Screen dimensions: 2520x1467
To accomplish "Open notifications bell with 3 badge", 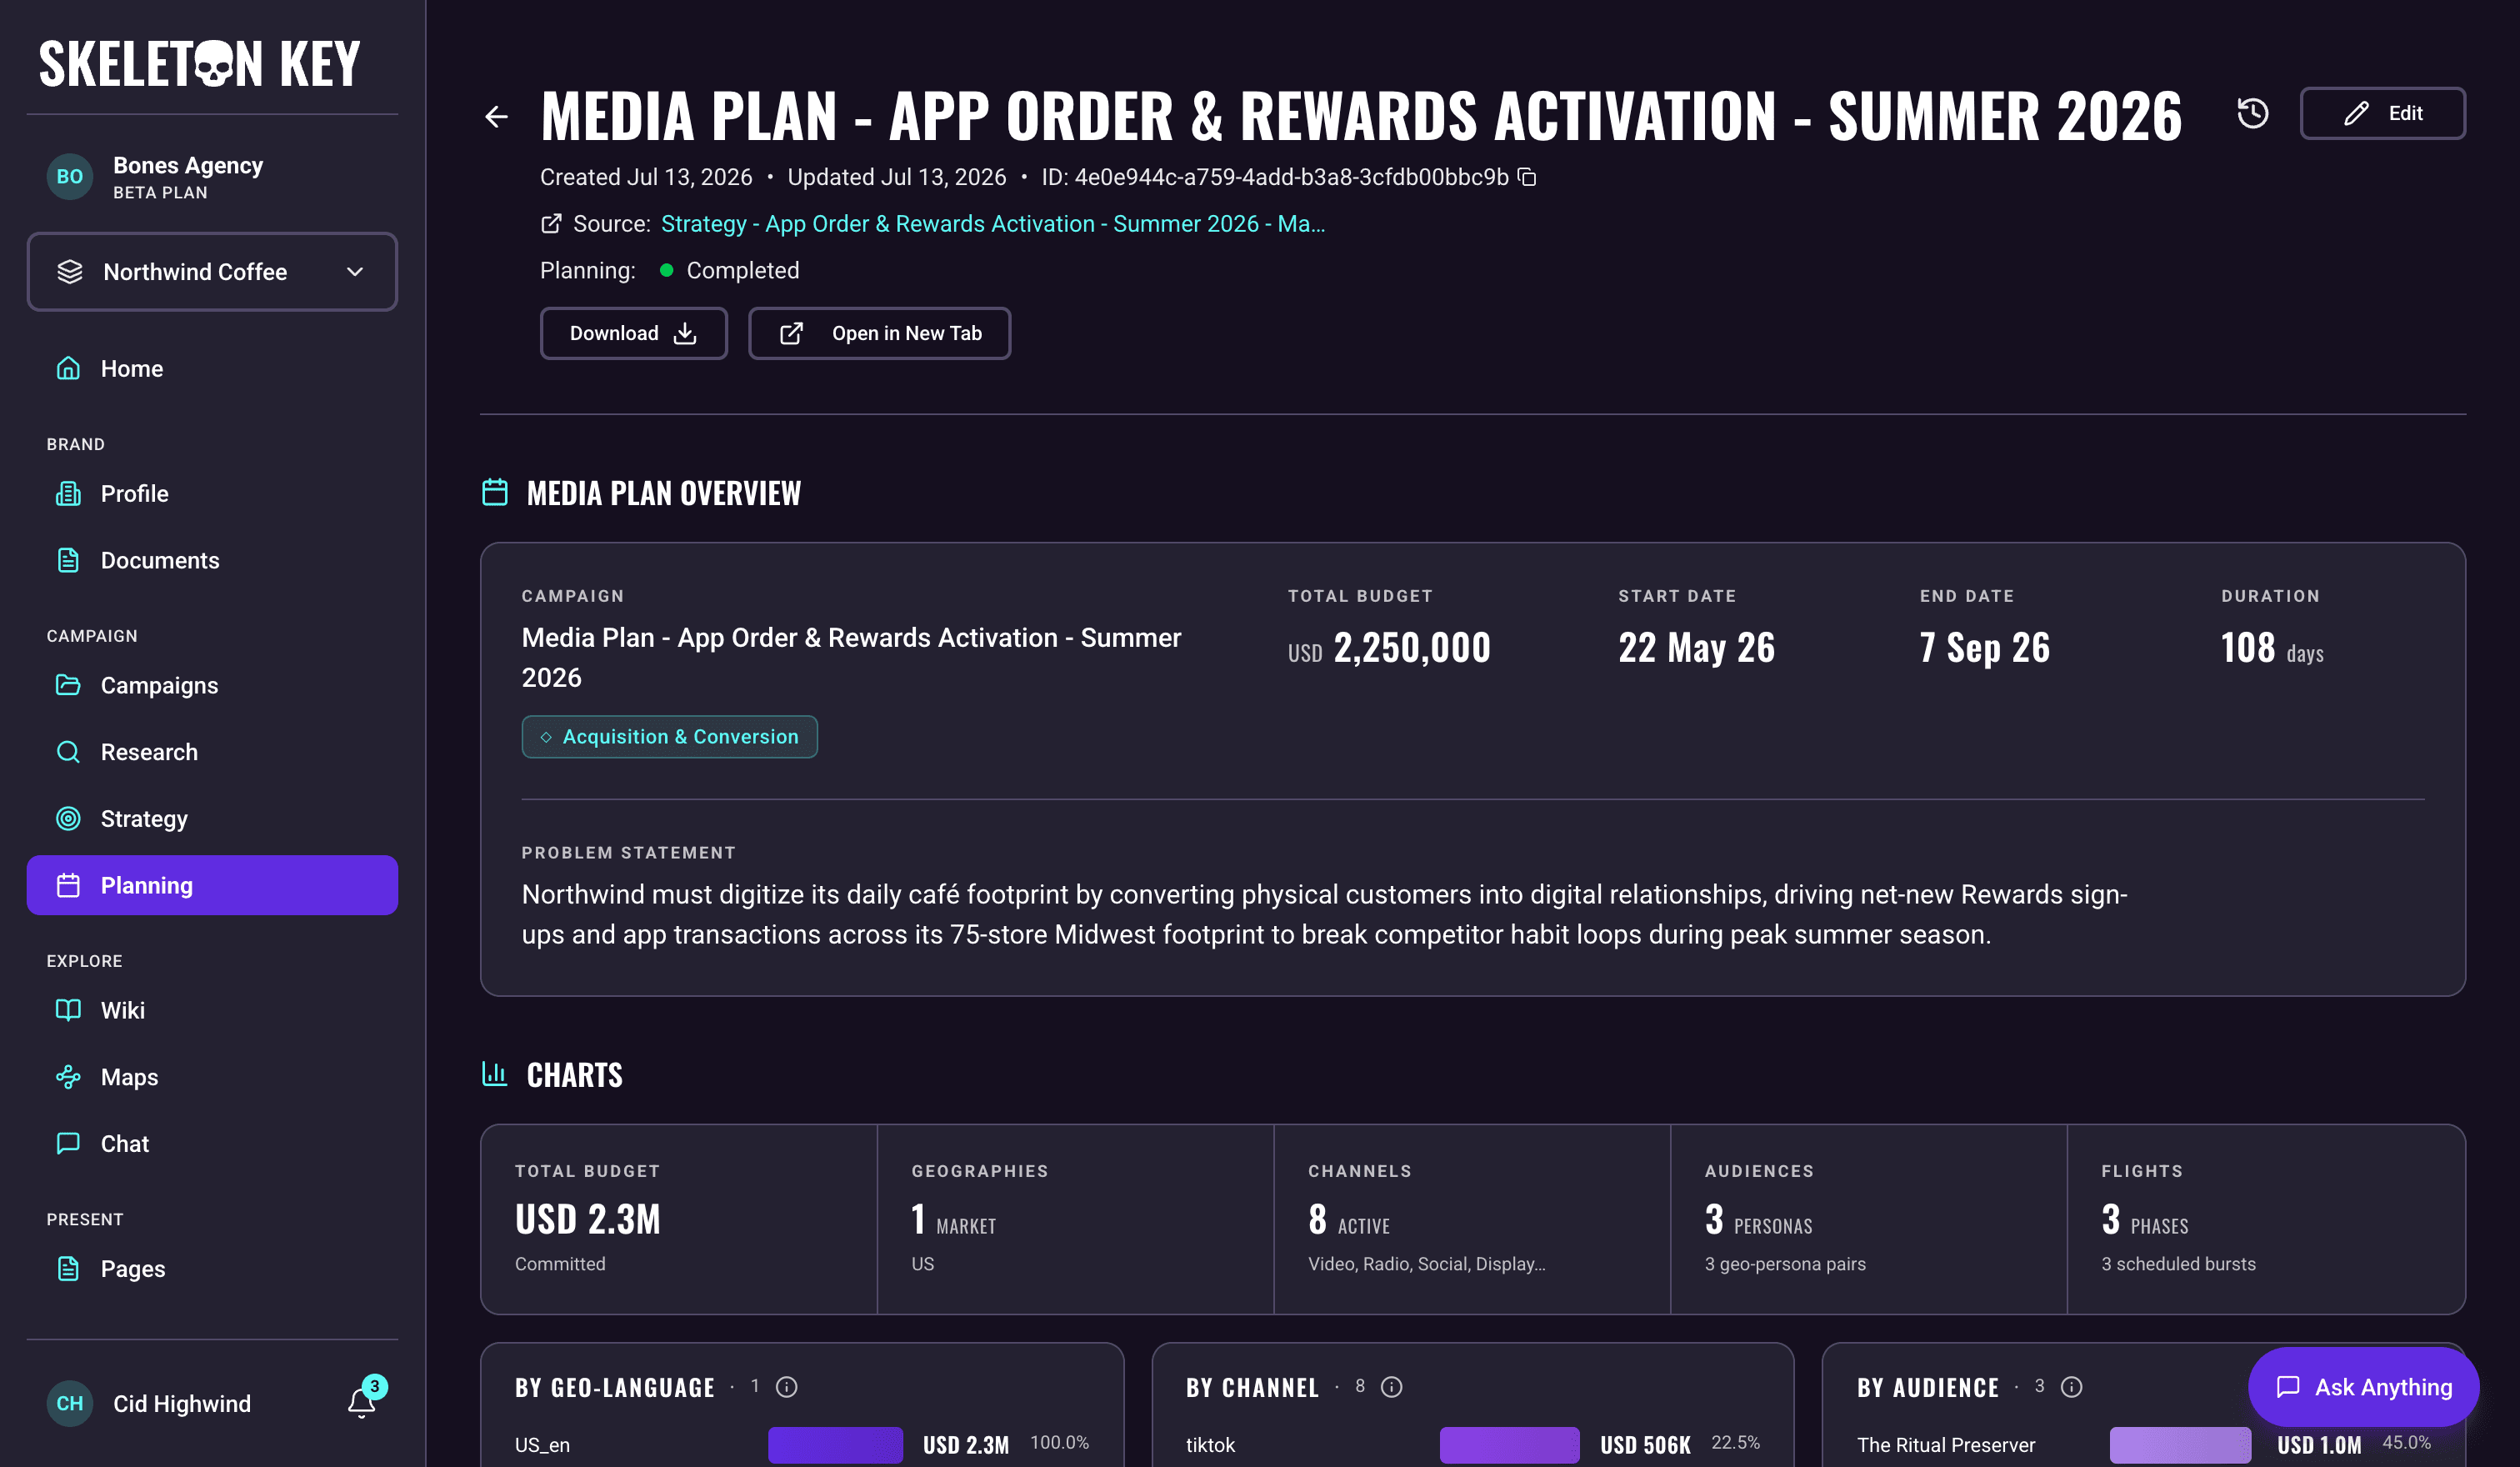I will click(362, 1402).
